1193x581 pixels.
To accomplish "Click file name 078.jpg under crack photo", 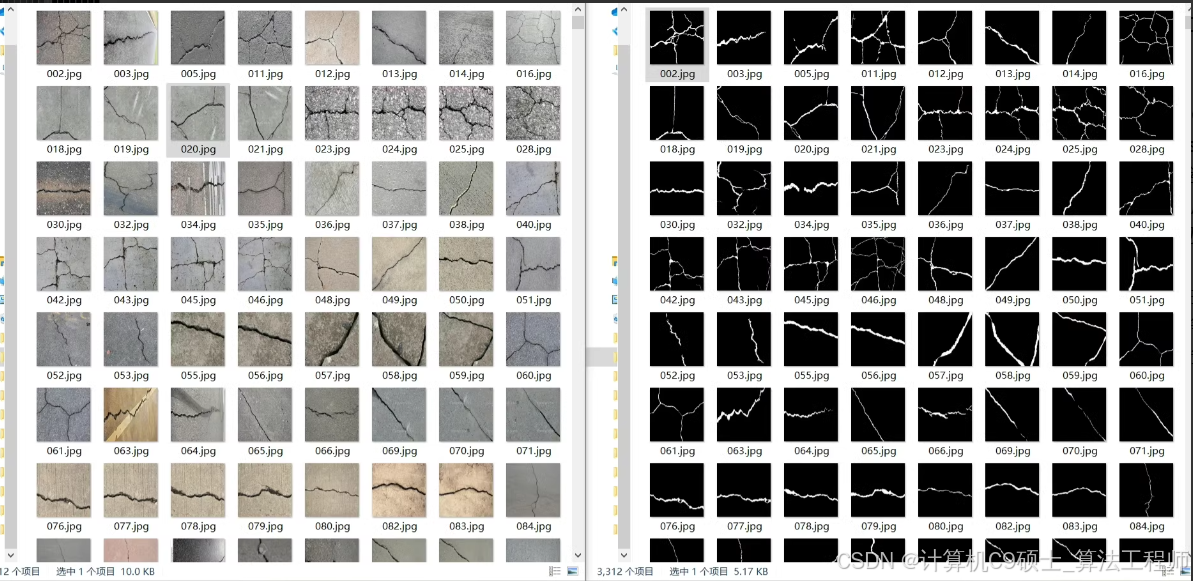I will [198, 526].
